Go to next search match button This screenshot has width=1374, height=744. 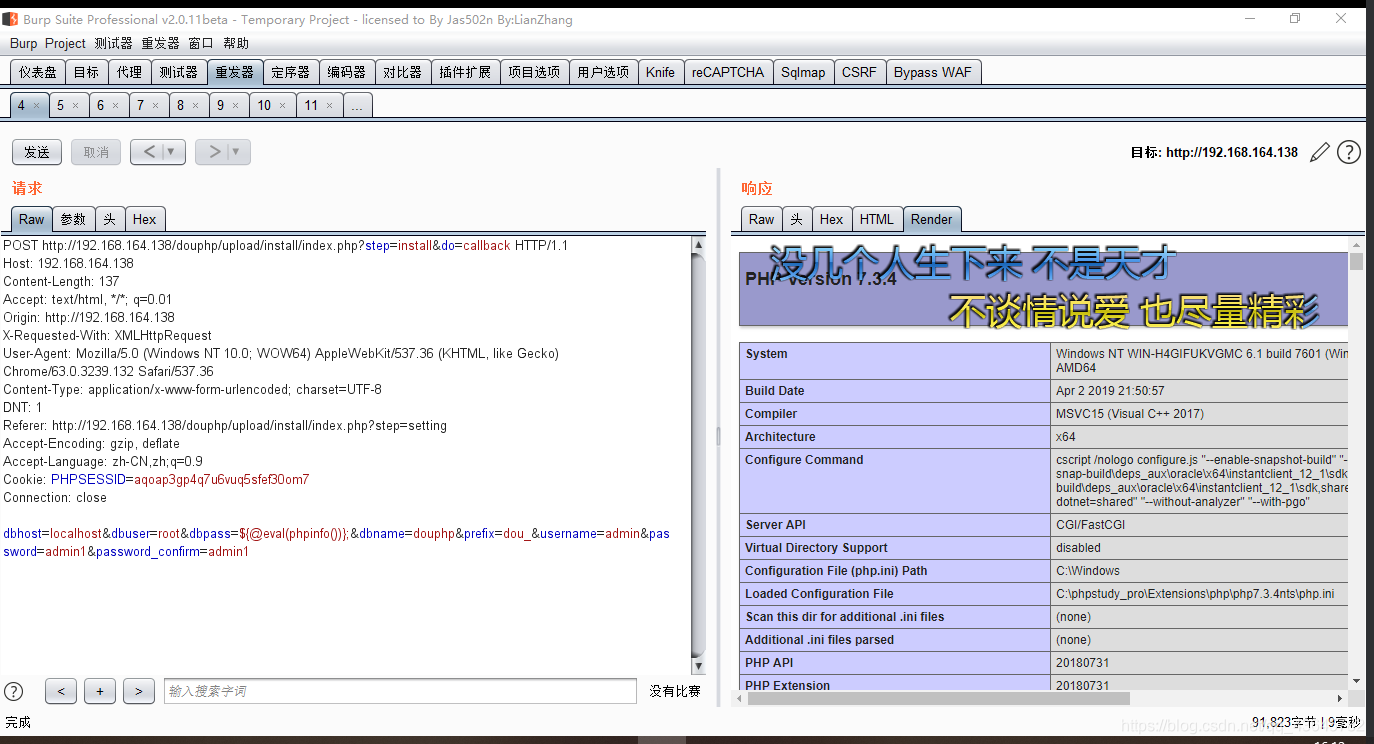point(138,691)
